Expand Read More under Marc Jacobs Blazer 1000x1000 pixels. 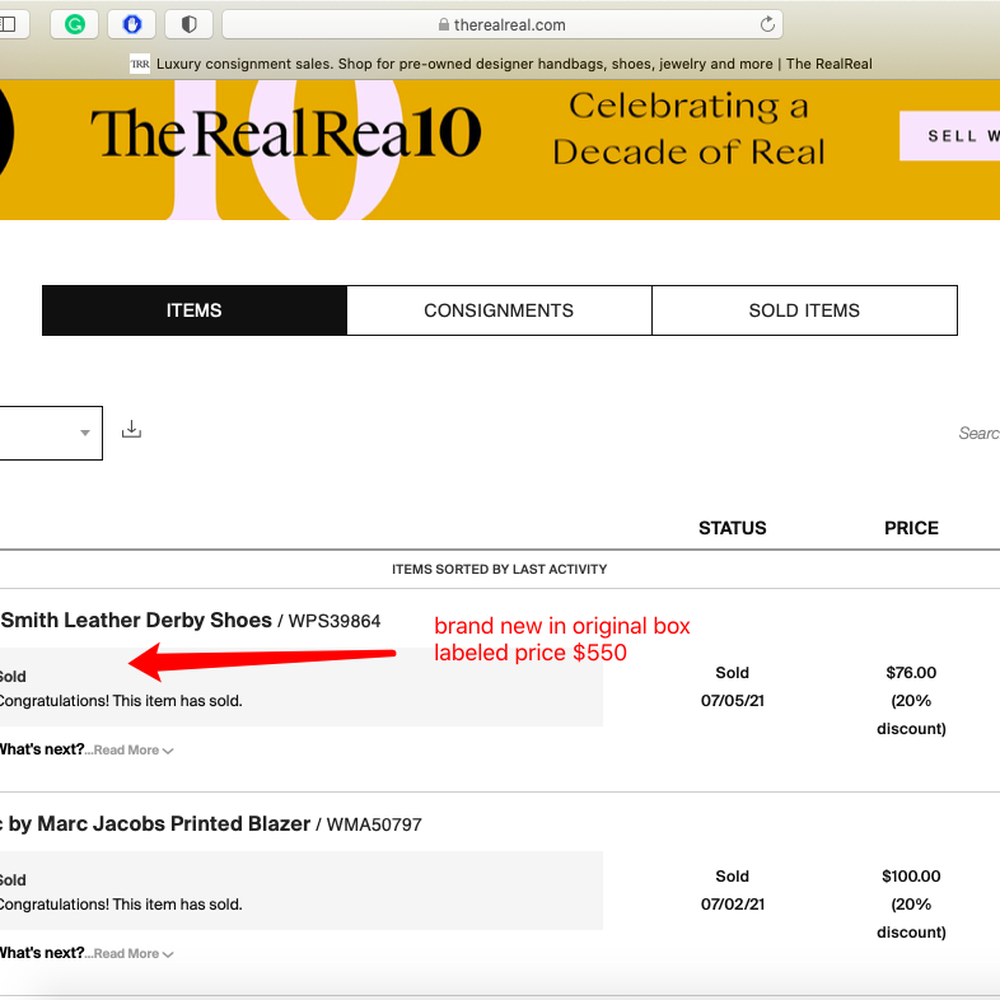tap(133, 953)
